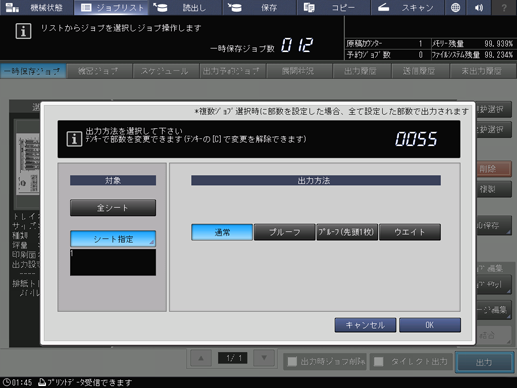Switch to the スキャン scan screen
This screenshot has height=388, width=517.
pos(407,7)
